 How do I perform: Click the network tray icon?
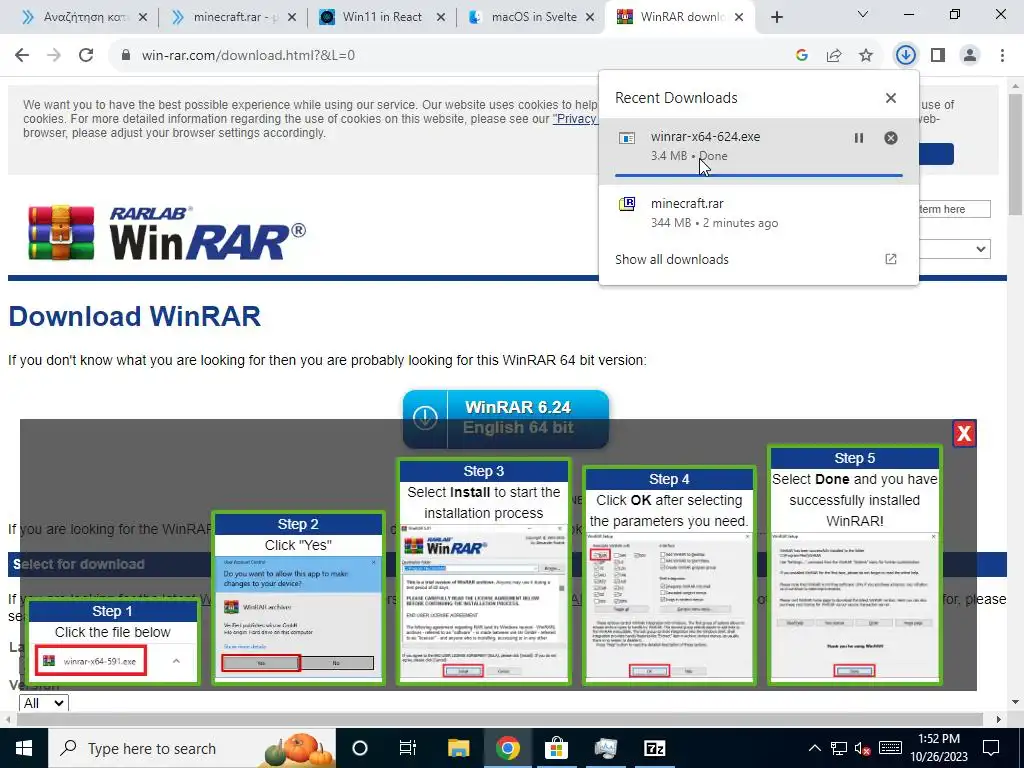click(x=839, y=749)
